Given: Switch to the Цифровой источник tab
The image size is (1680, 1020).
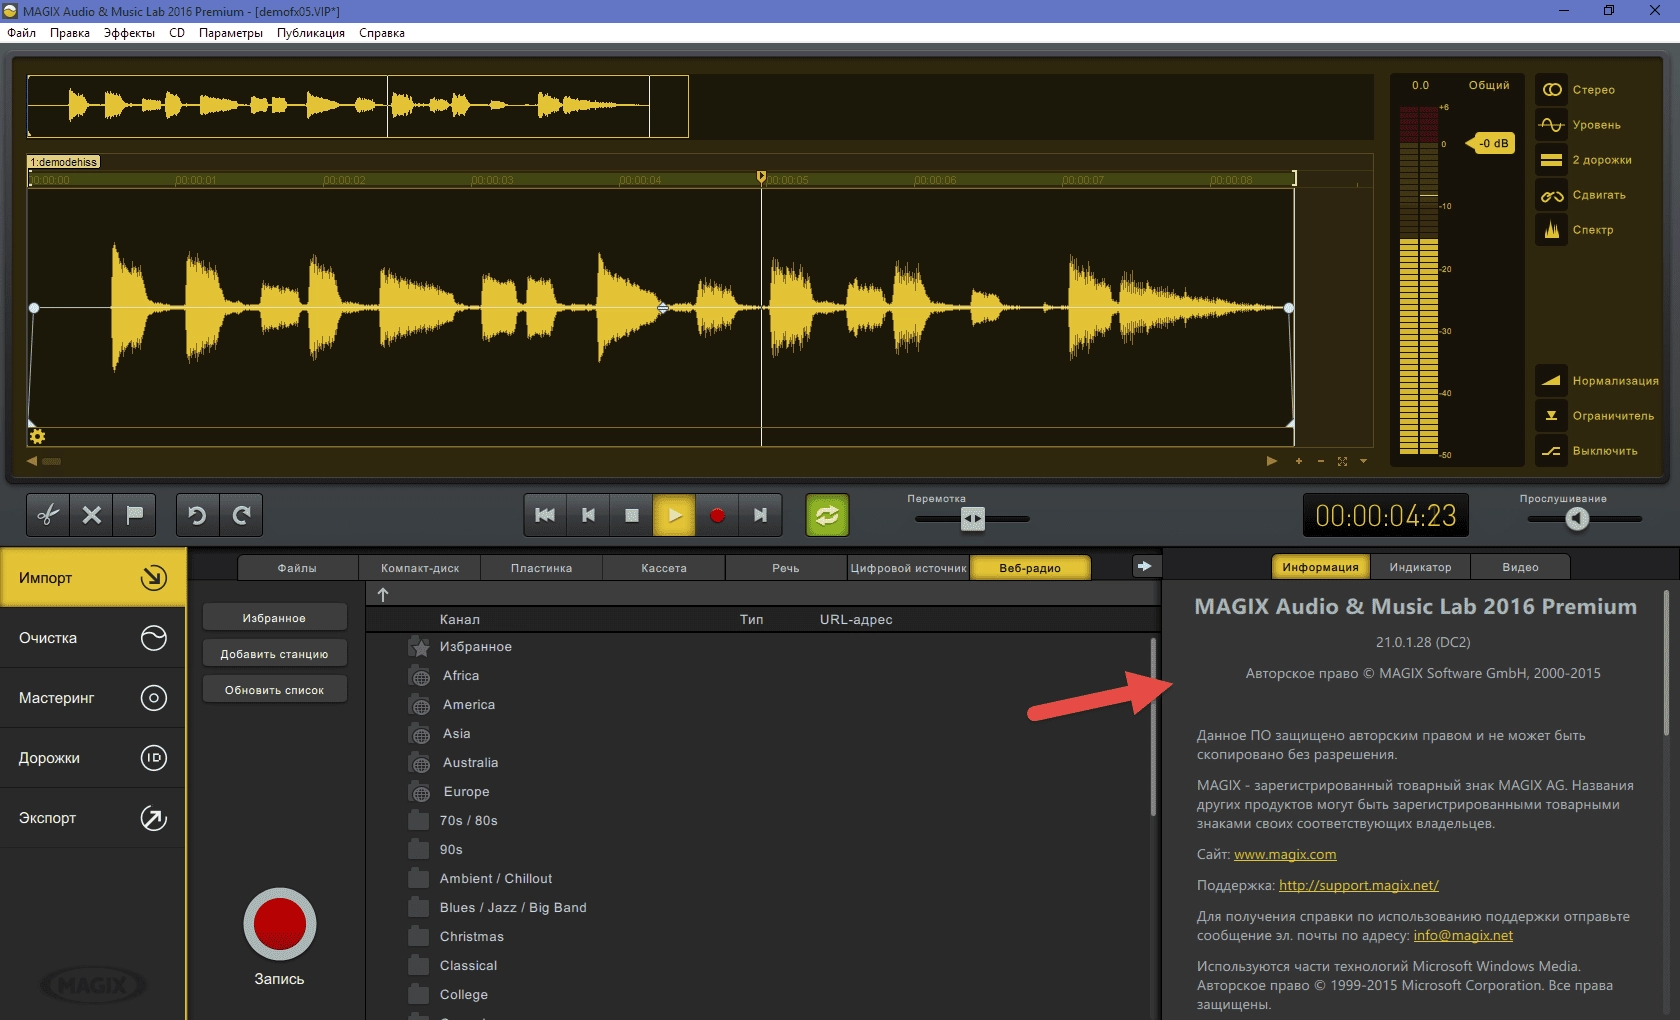Looking at the screenshot, I should 909,568.
